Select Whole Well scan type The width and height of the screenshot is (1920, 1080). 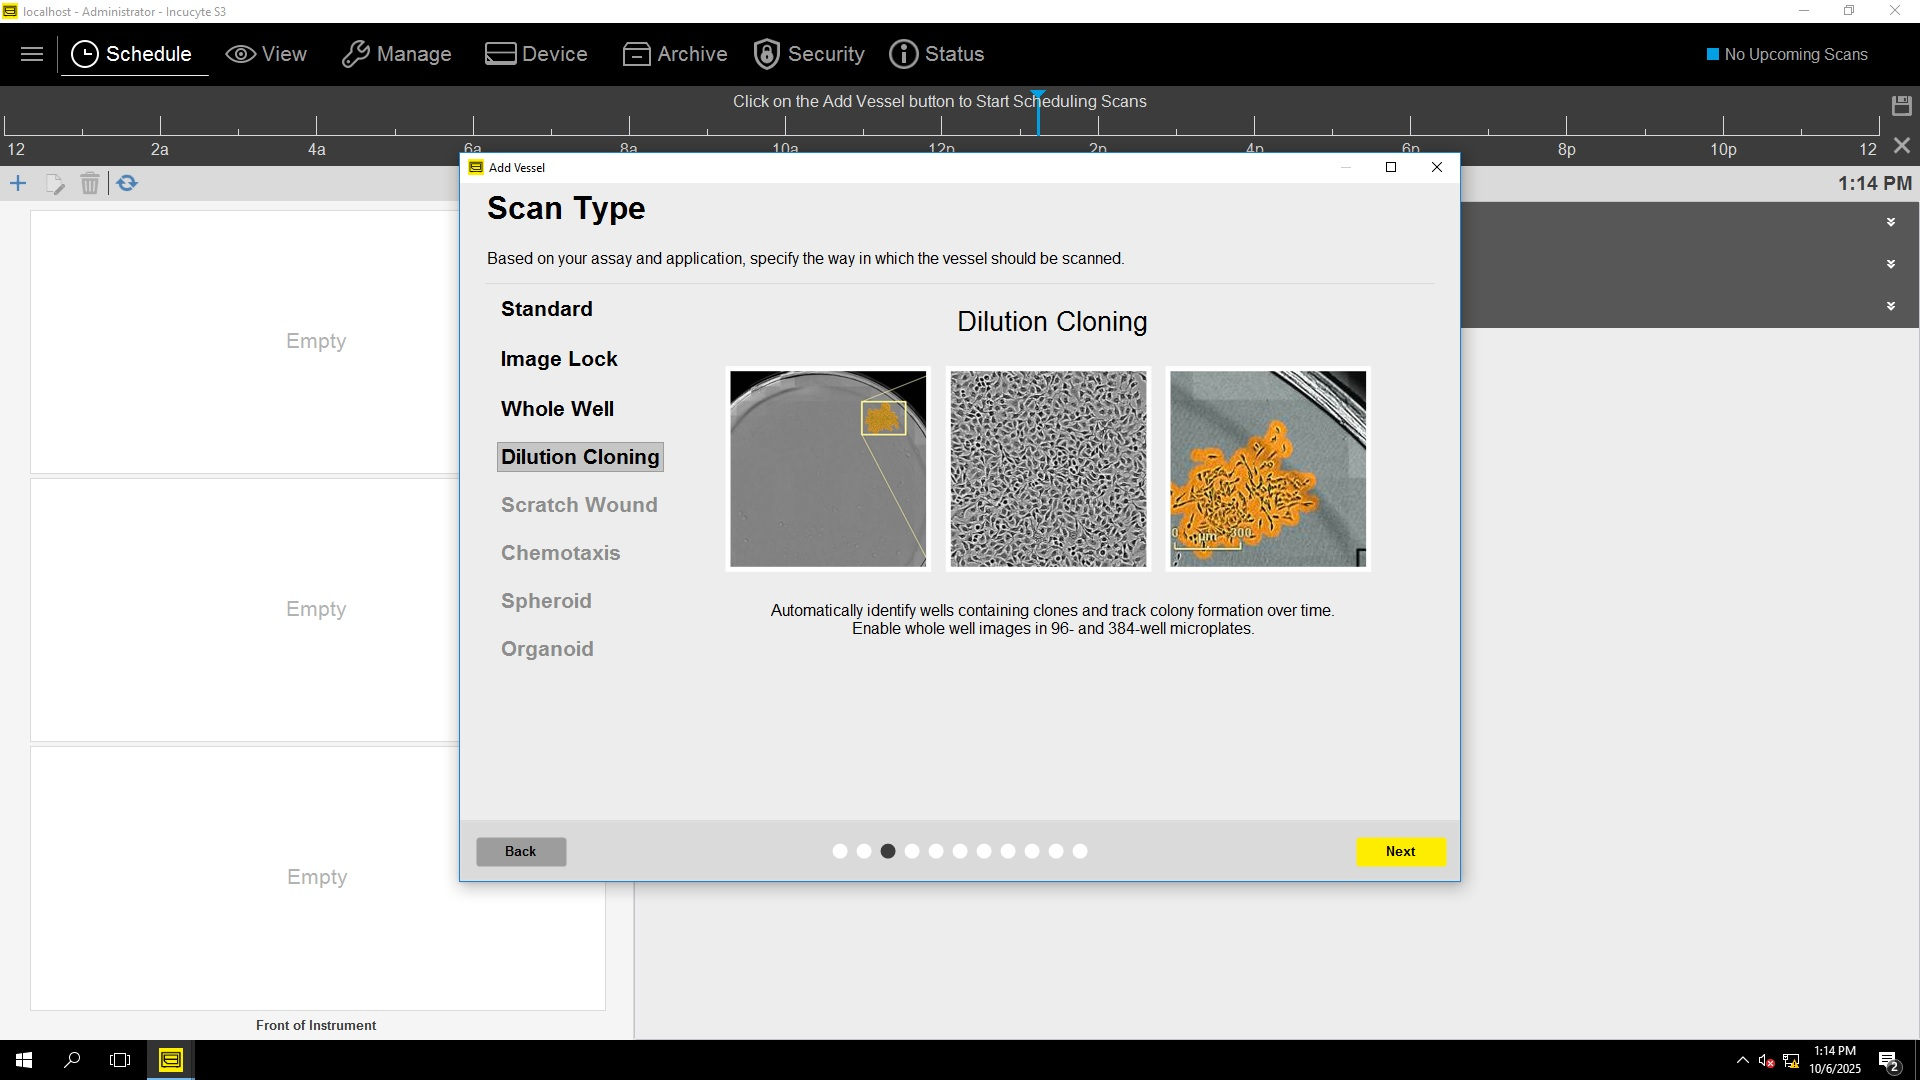(x=557, y=409)
